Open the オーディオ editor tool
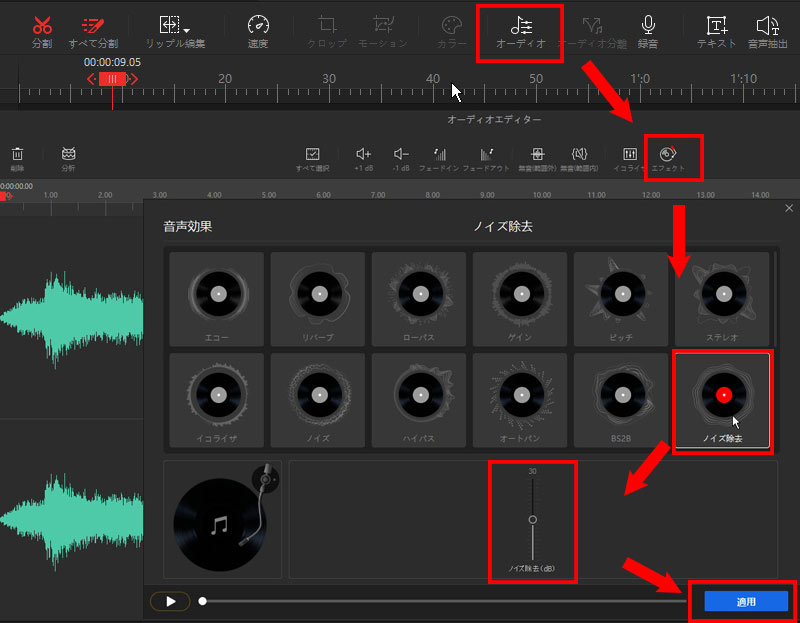800x623 pixels. click(520, 28)
